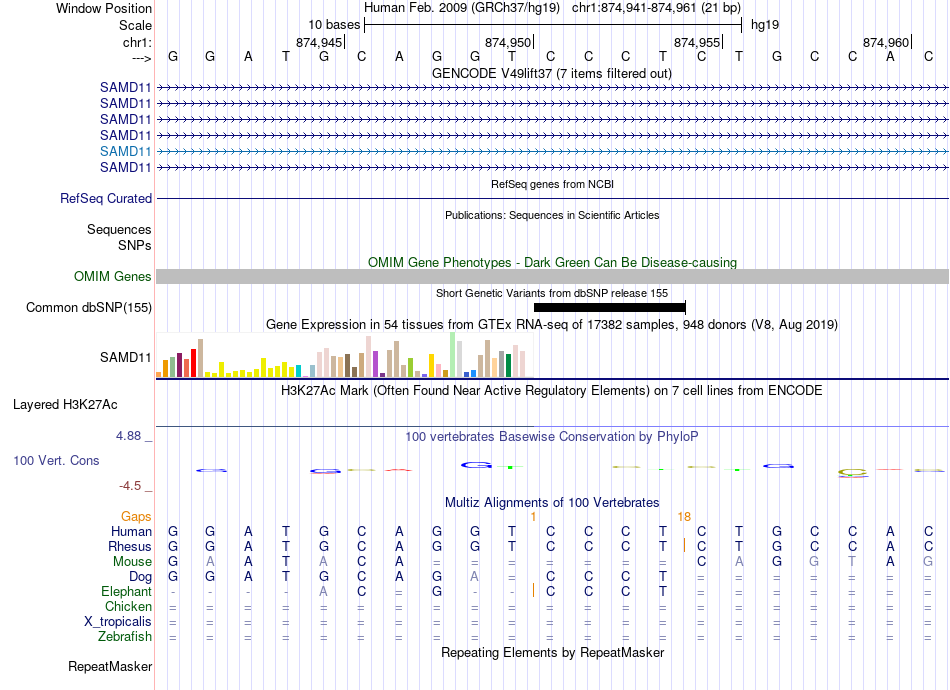Screen dimensions: 950x690
Task: Select the 'Scale' track label
Action: click(x=135, y=25)
